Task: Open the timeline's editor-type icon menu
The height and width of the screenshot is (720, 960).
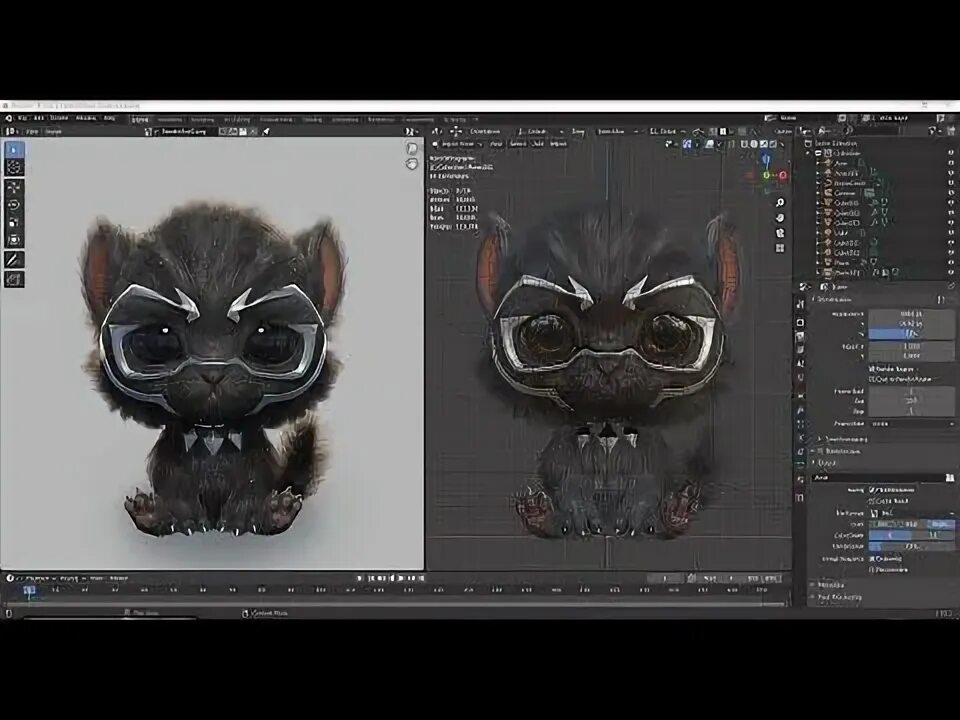Action: [x=11, y=578]
